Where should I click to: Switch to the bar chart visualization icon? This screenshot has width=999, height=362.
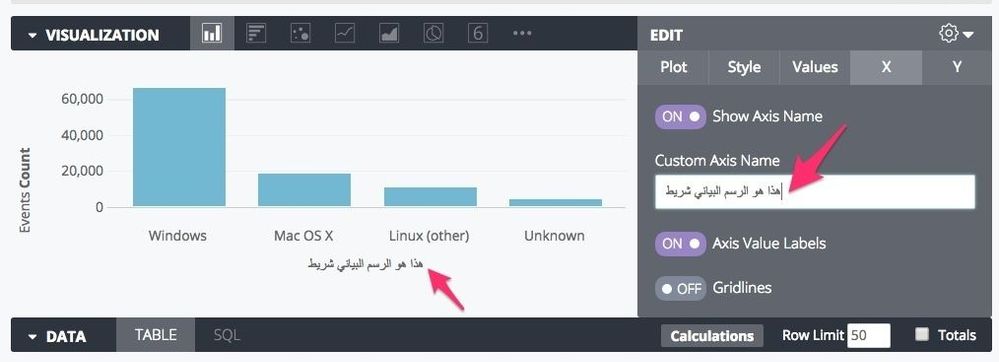point(256,34)
